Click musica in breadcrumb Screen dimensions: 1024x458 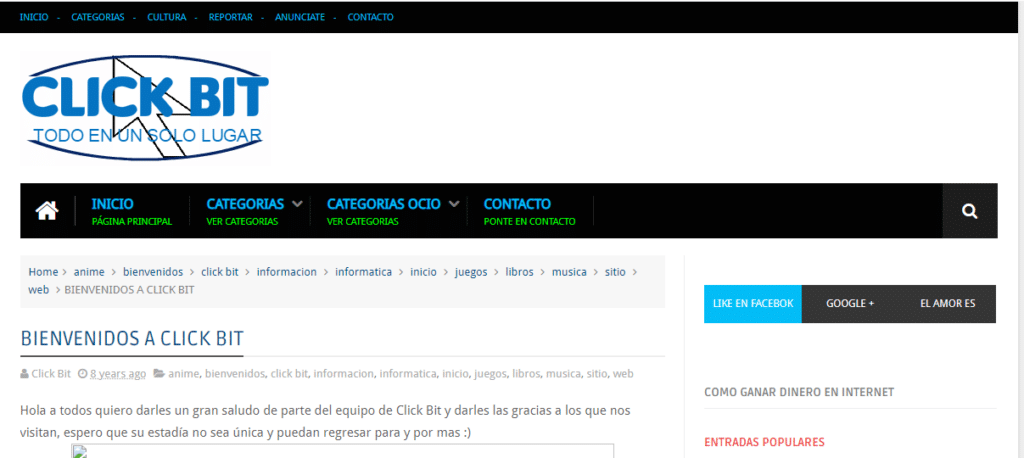569,272
